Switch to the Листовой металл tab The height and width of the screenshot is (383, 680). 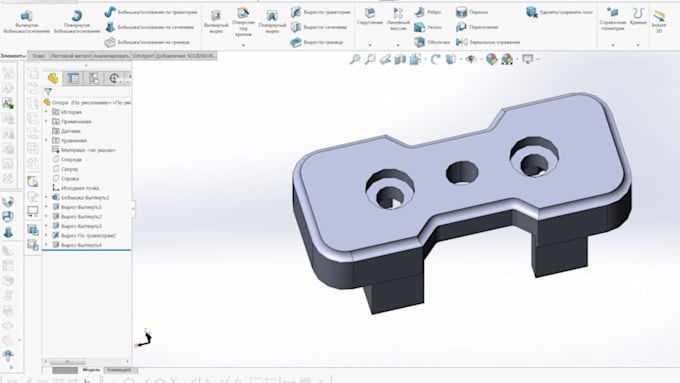pos(71,56)
